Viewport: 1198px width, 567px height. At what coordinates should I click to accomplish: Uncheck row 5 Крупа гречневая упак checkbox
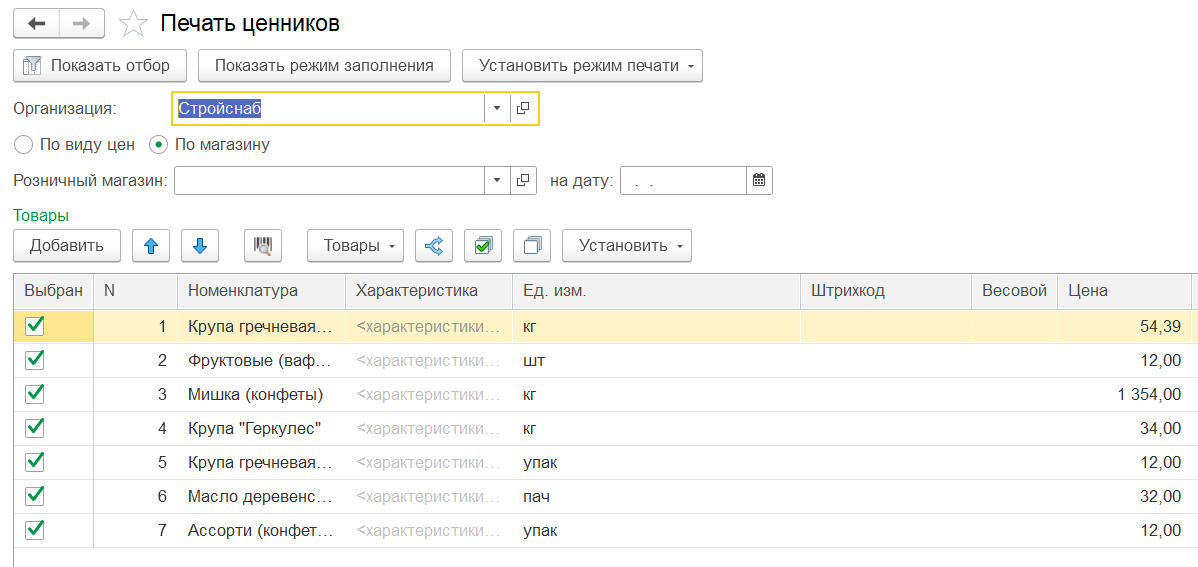(35, 462)
